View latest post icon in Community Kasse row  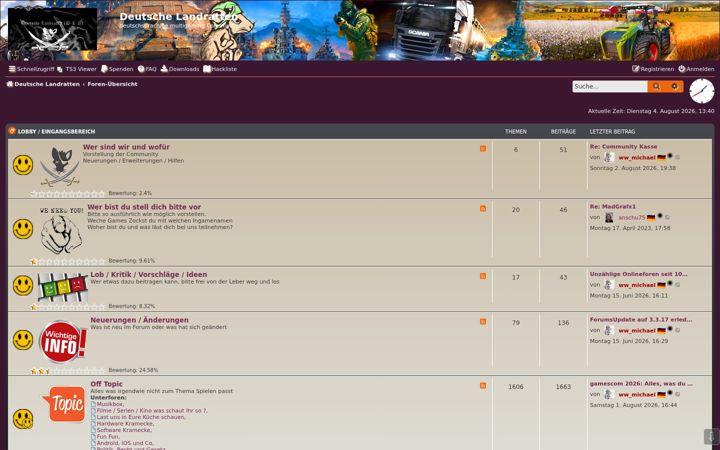(x=677, y=158)
